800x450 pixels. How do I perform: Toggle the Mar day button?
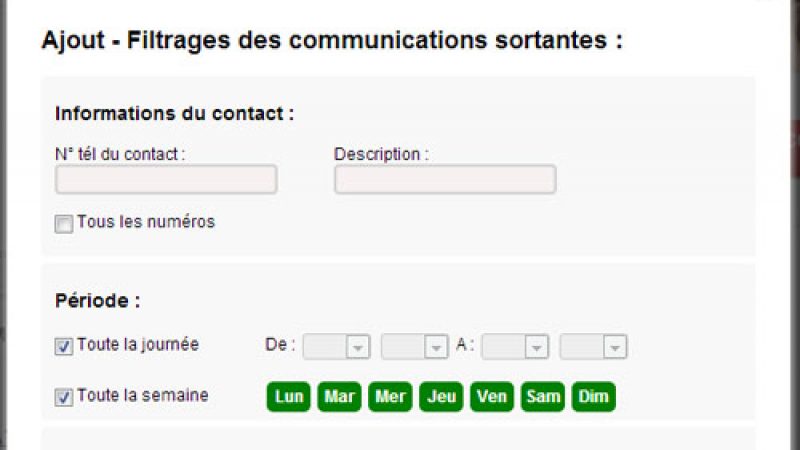tap(340, 397)
